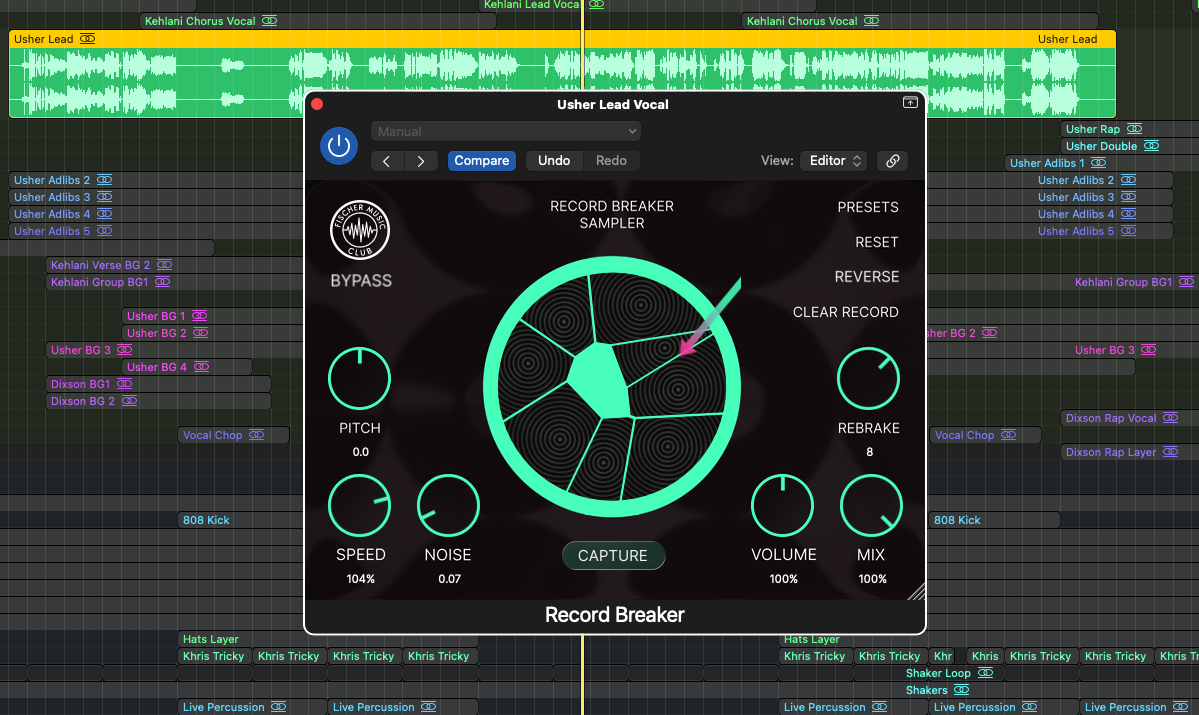Screen dimensions: 1199x715
Task: Click the link sidechain icon
Action: point(892,161)
